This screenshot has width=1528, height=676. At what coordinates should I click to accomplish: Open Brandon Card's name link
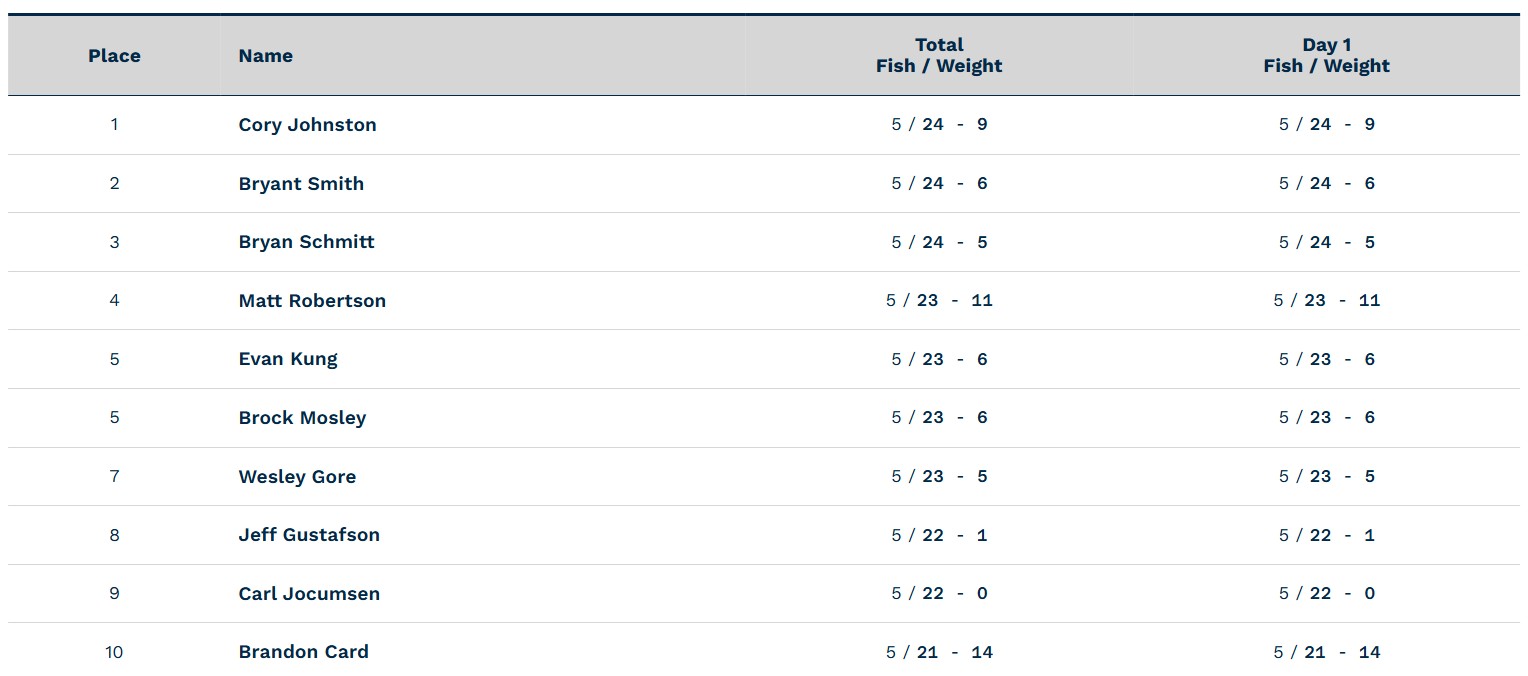coord(303,652)
